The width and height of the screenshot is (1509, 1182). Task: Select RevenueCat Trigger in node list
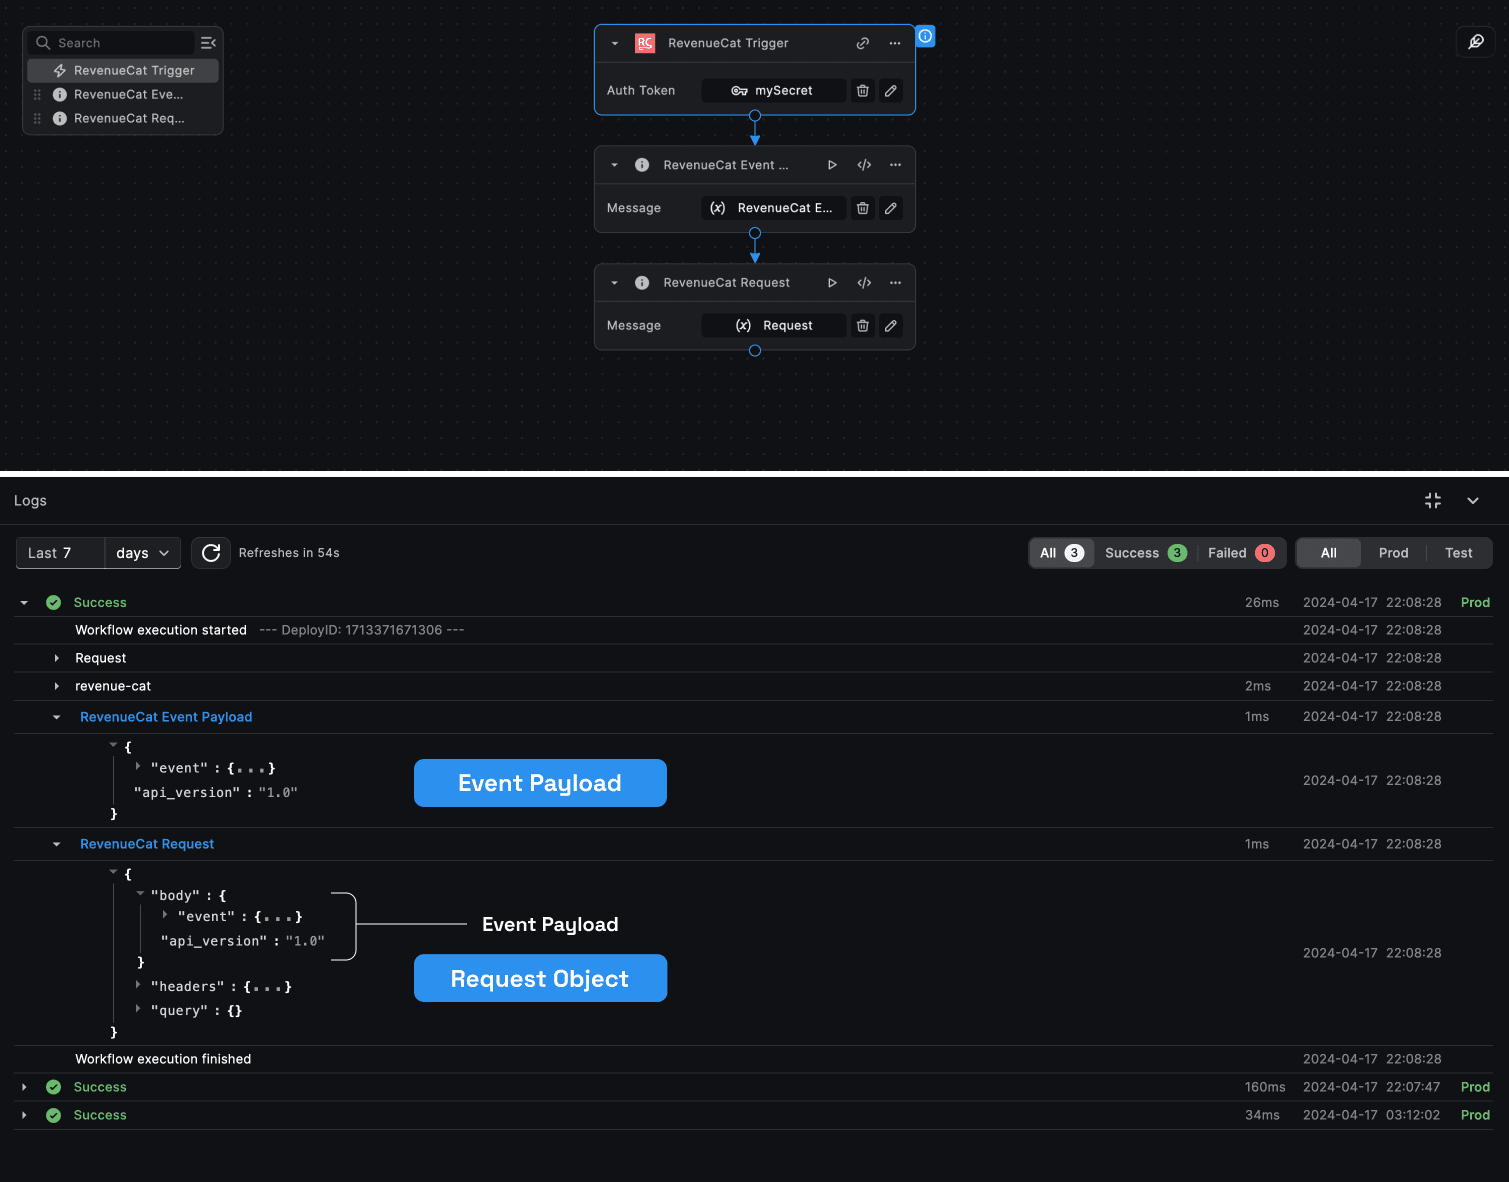123,71
